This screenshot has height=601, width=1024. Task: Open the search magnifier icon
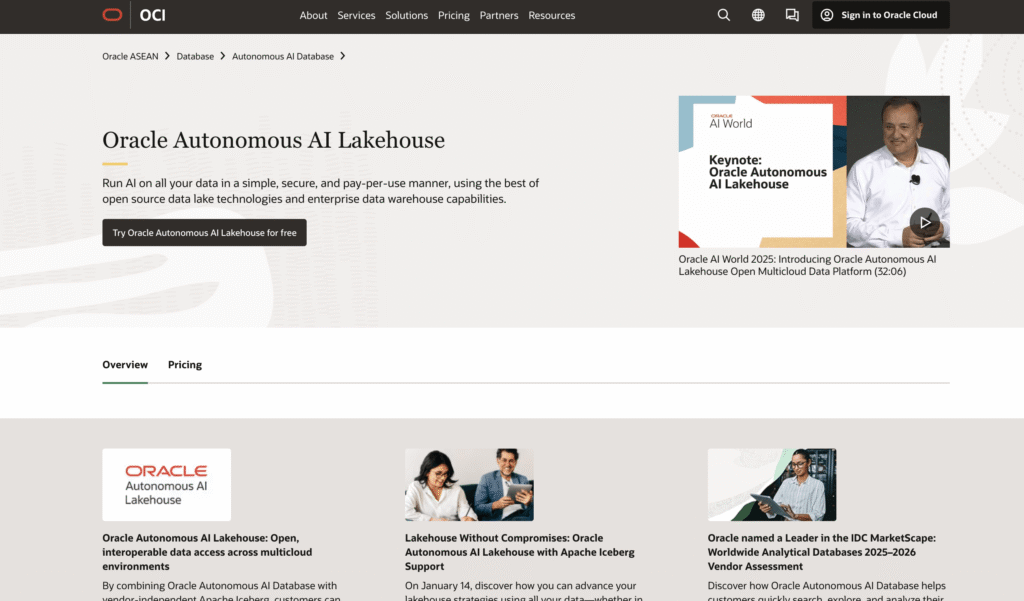click(x=723, y=15)
